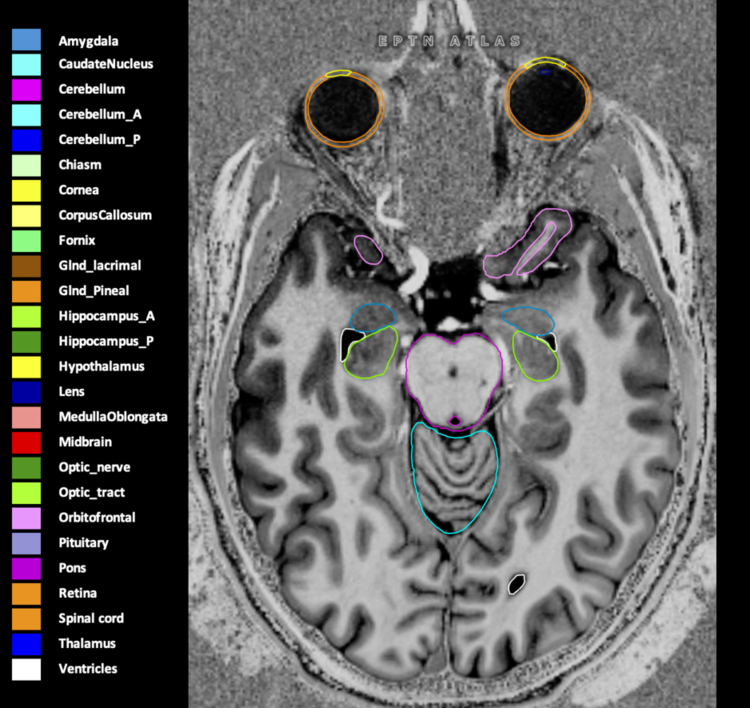The image size is (750, 708).
Task: Click the "Retina" label text
Action: [x=77, y=593]
